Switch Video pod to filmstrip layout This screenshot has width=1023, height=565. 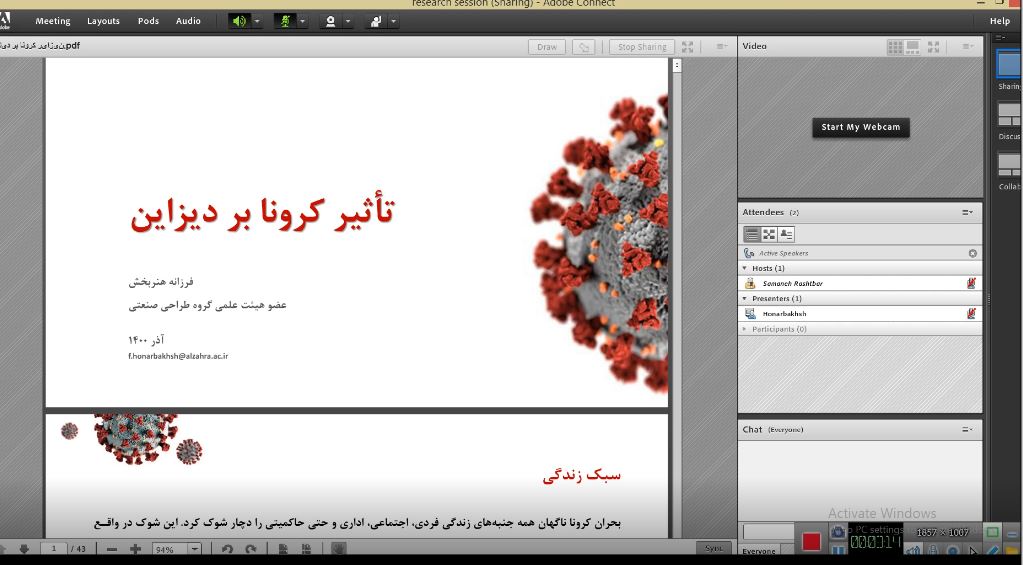coord(913,46)
